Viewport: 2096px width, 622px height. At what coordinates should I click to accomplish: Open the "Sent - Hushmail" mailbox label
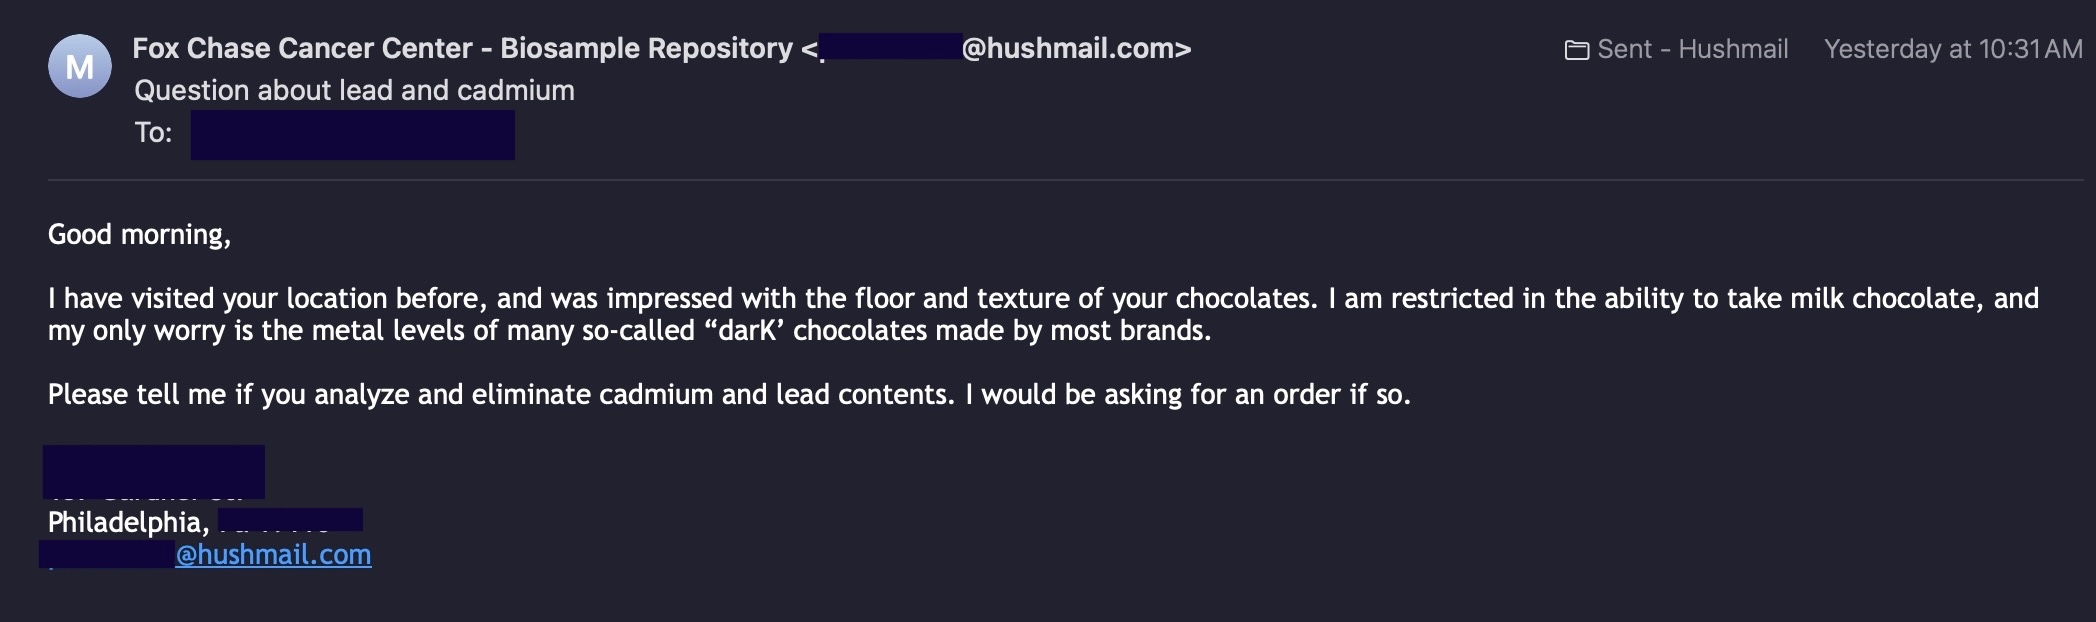(x=1692, y=49)
